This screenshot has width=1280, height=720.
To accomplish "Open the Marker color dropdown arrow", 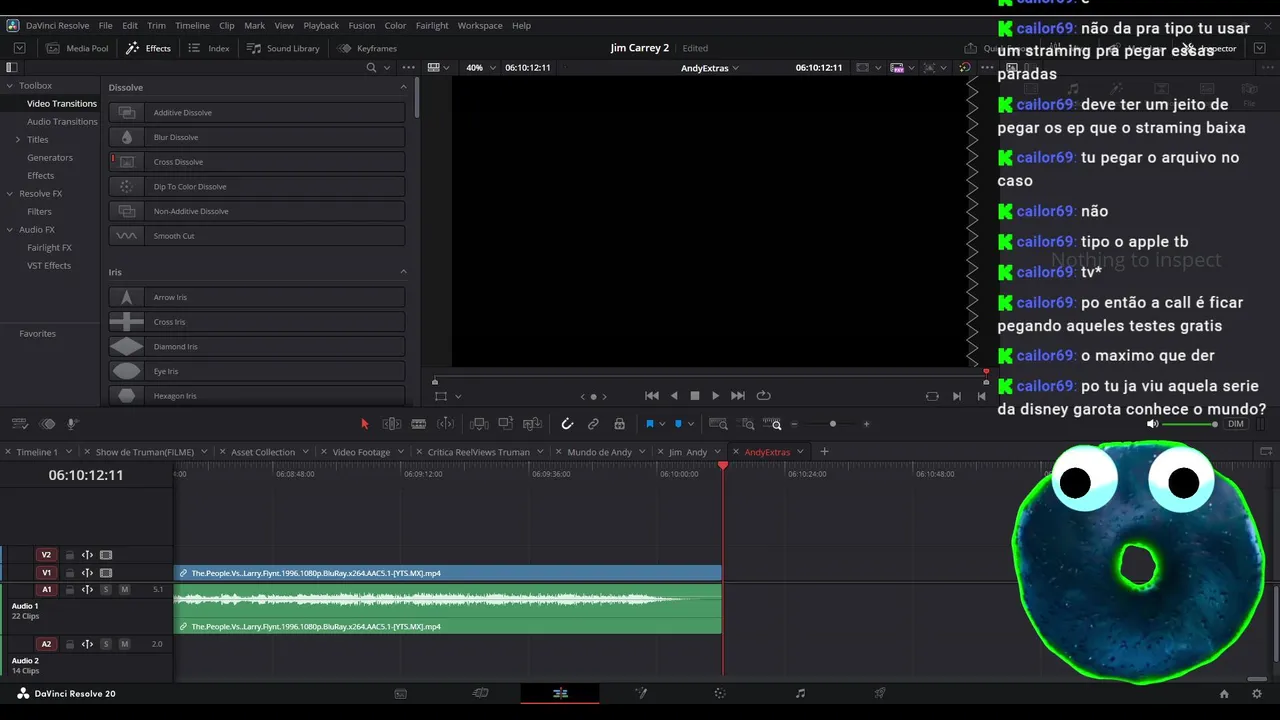I will point(691,424).
